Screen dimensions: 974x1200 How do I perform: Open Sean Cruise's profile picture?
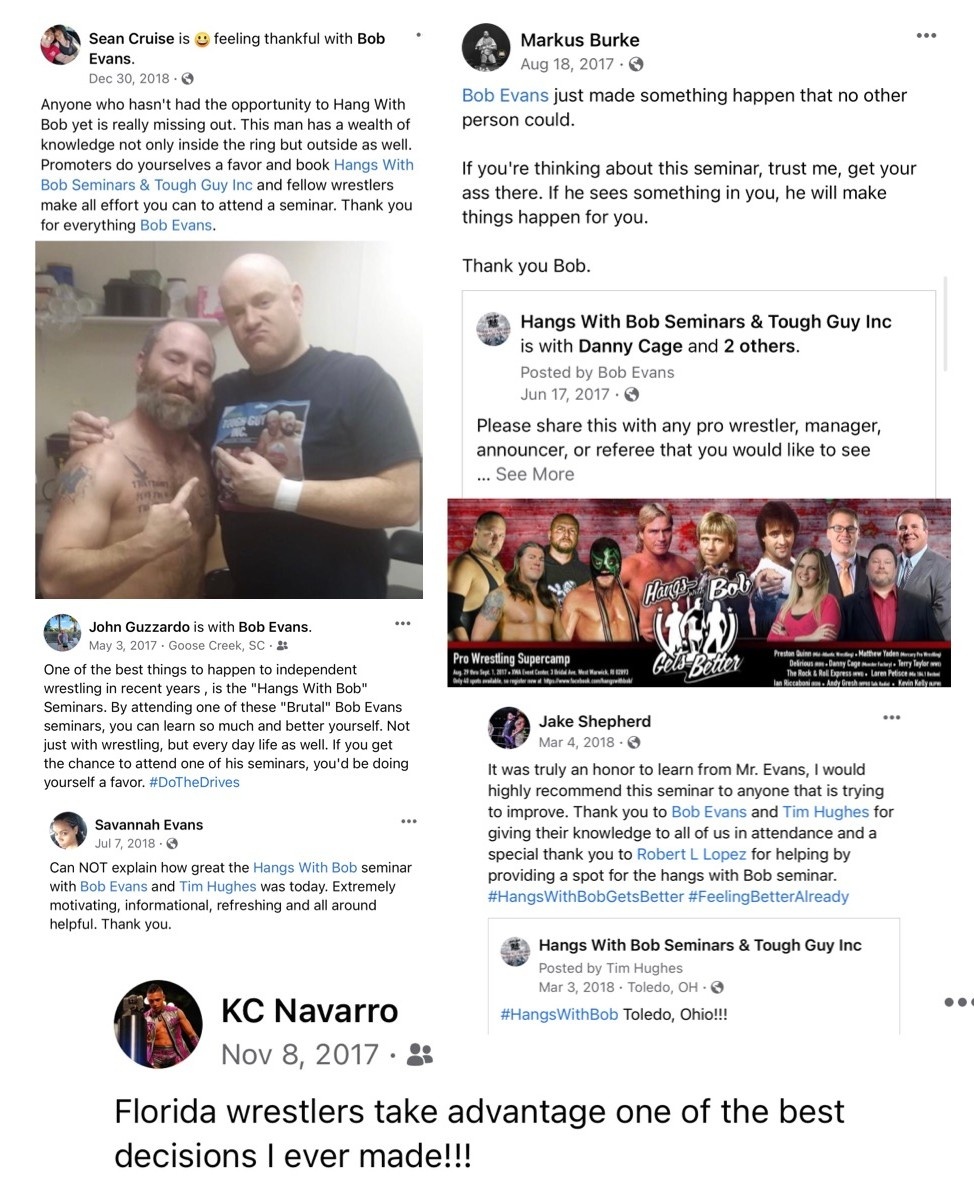60,45
